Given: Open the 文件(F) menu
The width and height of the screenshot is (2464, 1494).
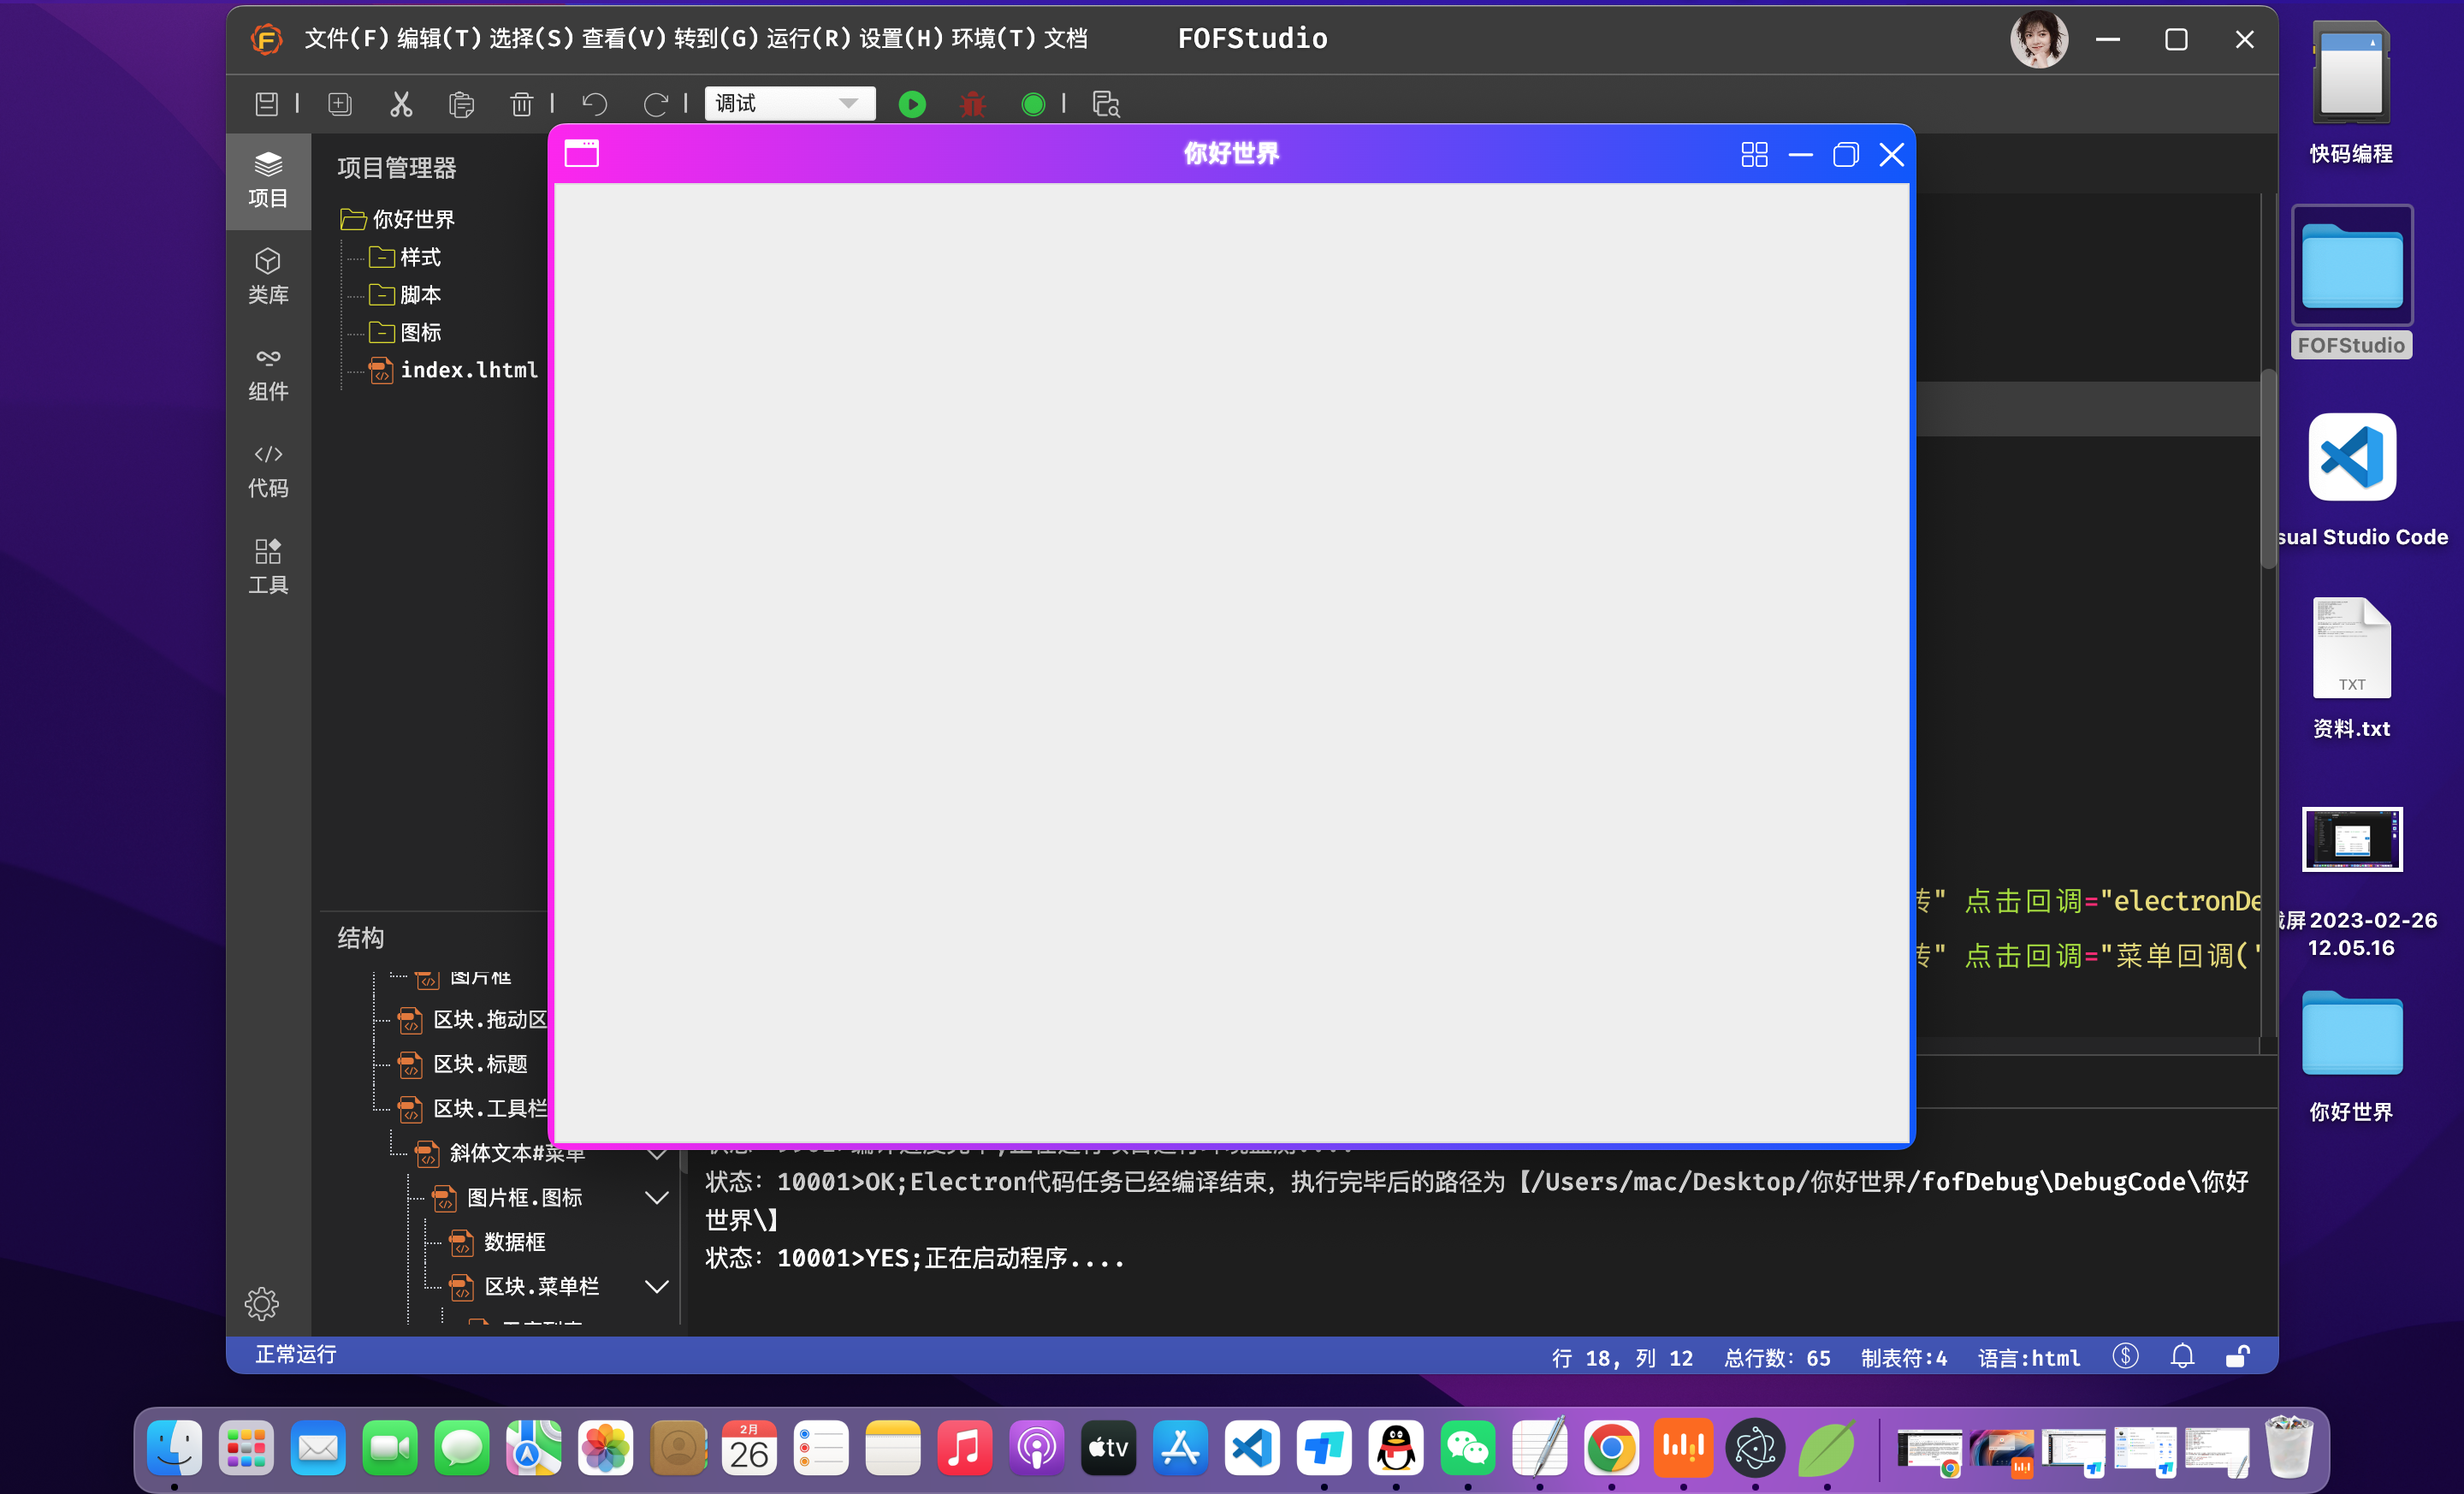Looking at the screenshot, I should (x=346, y=38).
